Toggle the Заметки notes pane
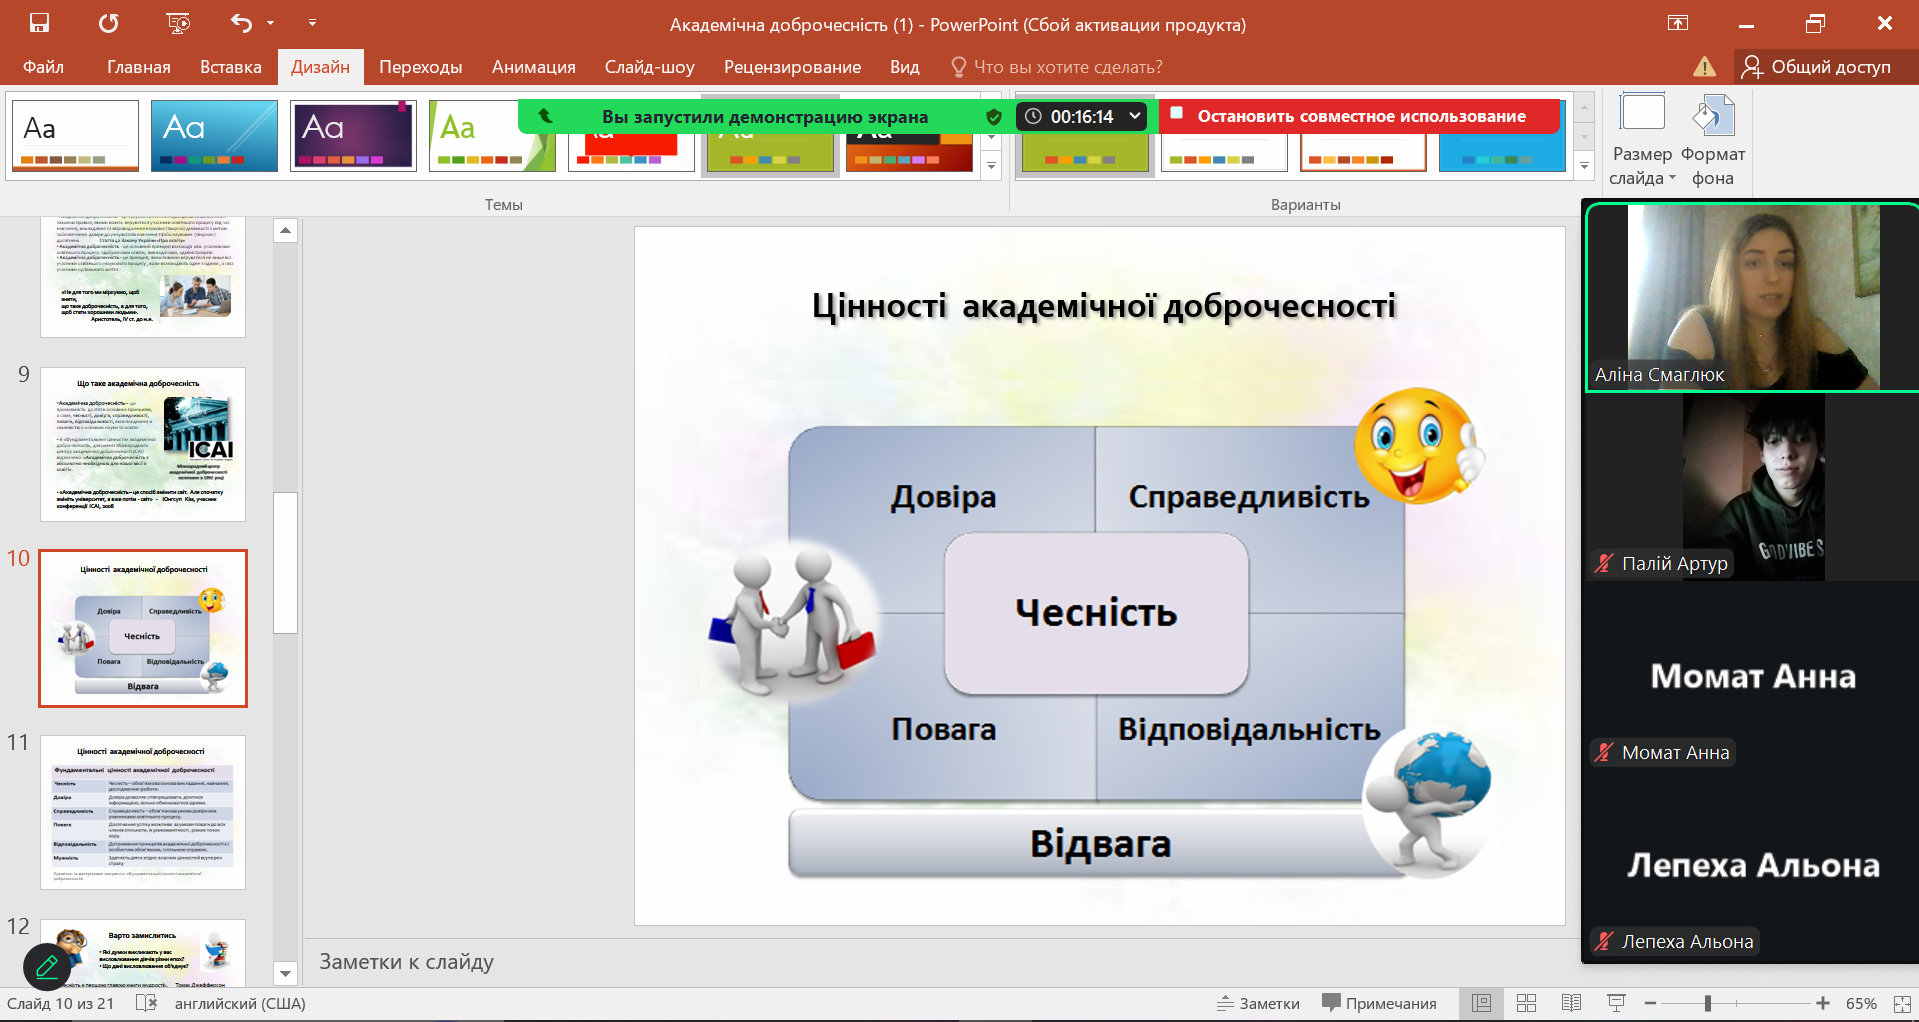This screenshot has height=1022, width=1919. tap(1258, 1003)
